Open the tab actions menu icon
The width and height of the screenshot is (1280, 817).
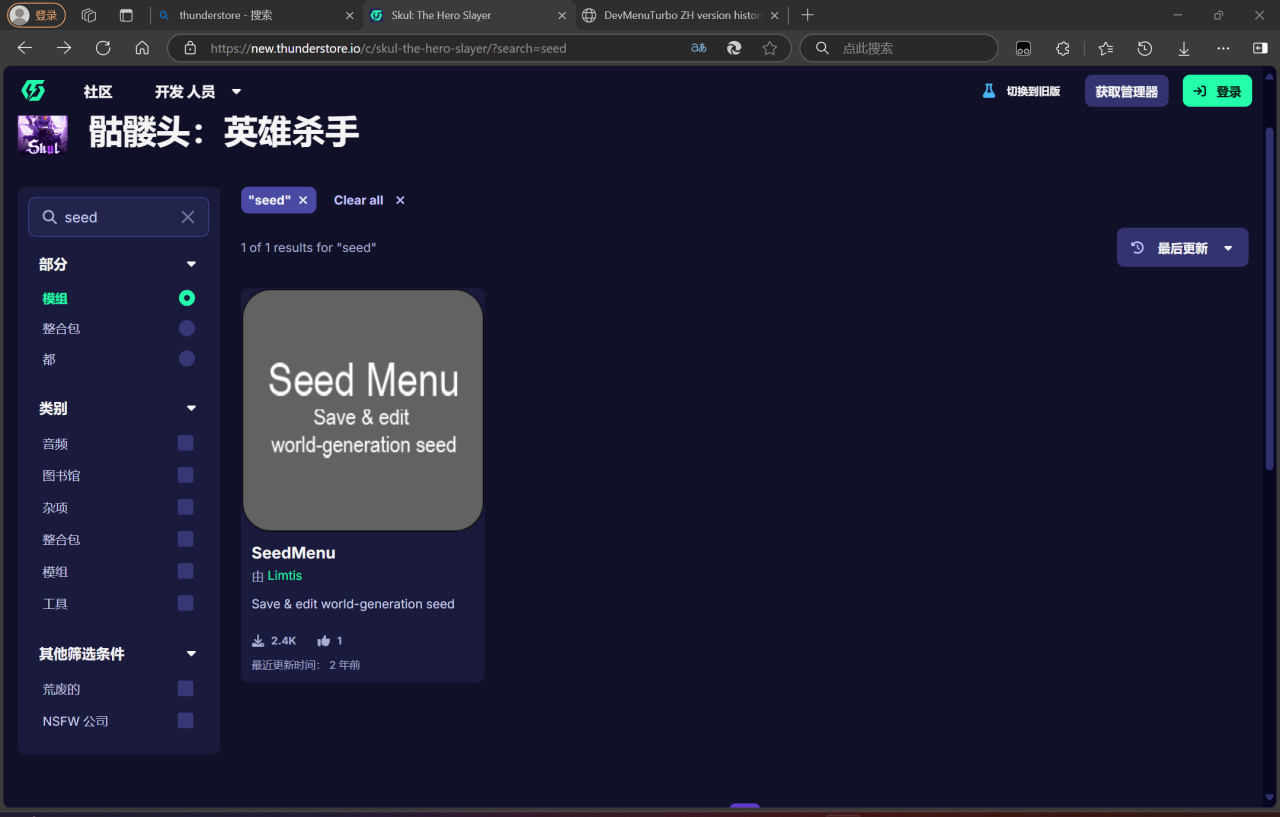pos(126,15)
